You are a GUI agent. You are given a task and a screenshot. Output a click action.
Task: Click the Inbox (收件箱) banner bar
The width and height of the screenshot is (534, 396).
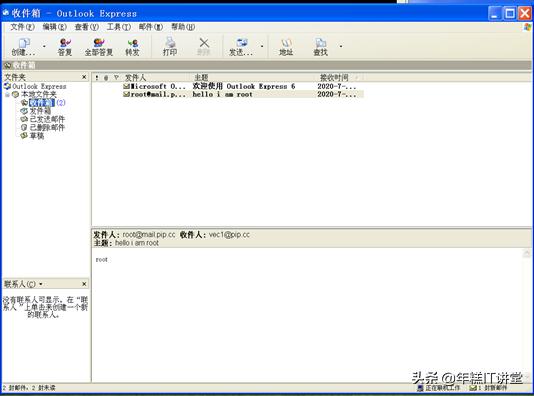pos(267,65)
